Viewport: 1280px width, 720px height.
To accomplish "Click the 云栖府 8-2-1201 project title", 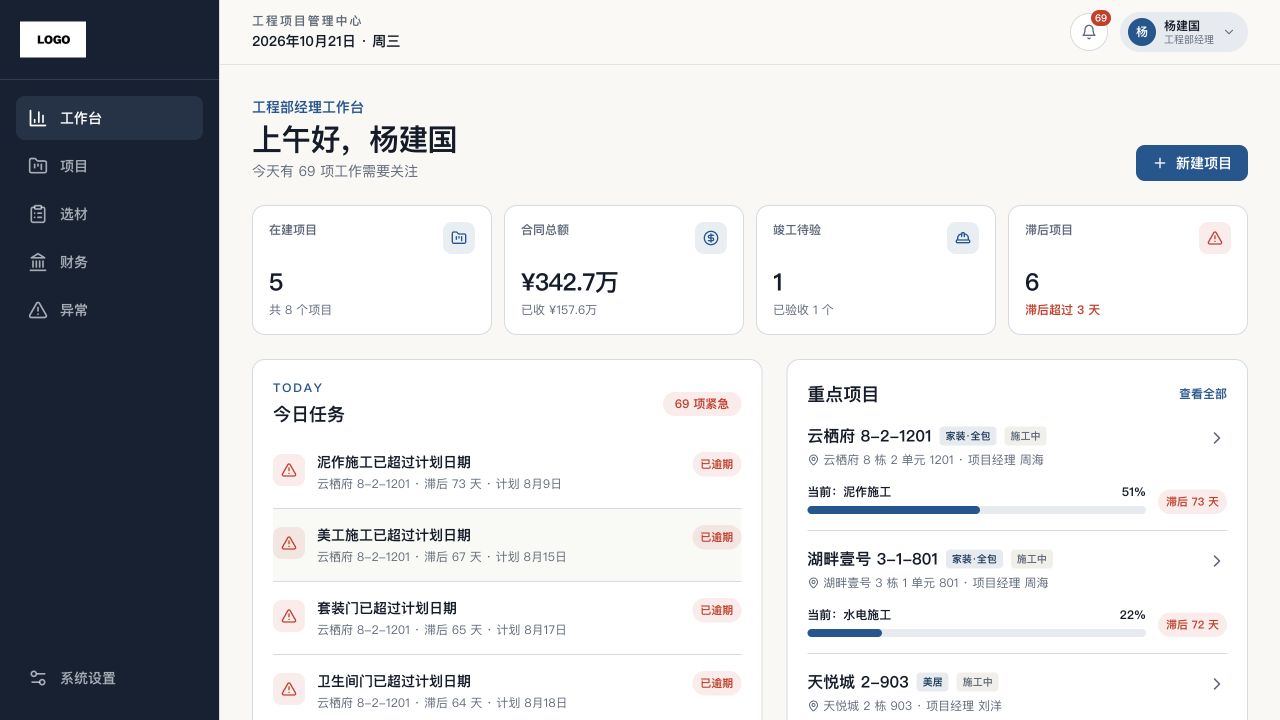I will click(870, 436).
